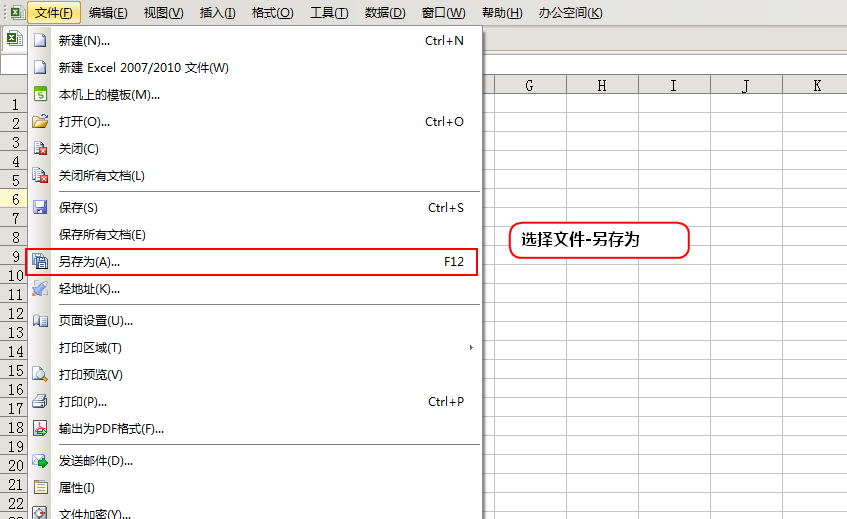The image size is (847, 519).
Task: Click the template icon beside 本机上的模板
Action: coord(40,95)
